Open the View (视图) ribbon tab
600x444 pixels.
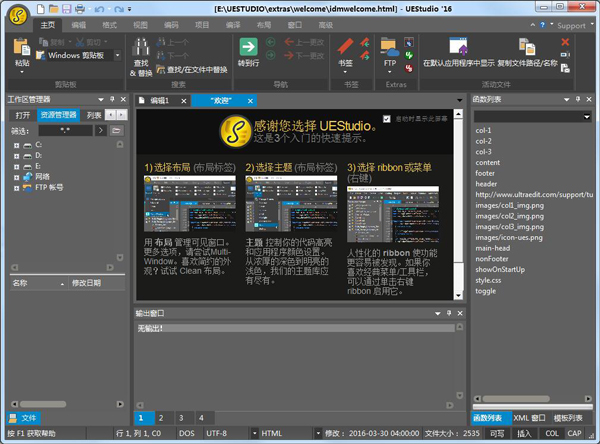click(x=140, y=25)
